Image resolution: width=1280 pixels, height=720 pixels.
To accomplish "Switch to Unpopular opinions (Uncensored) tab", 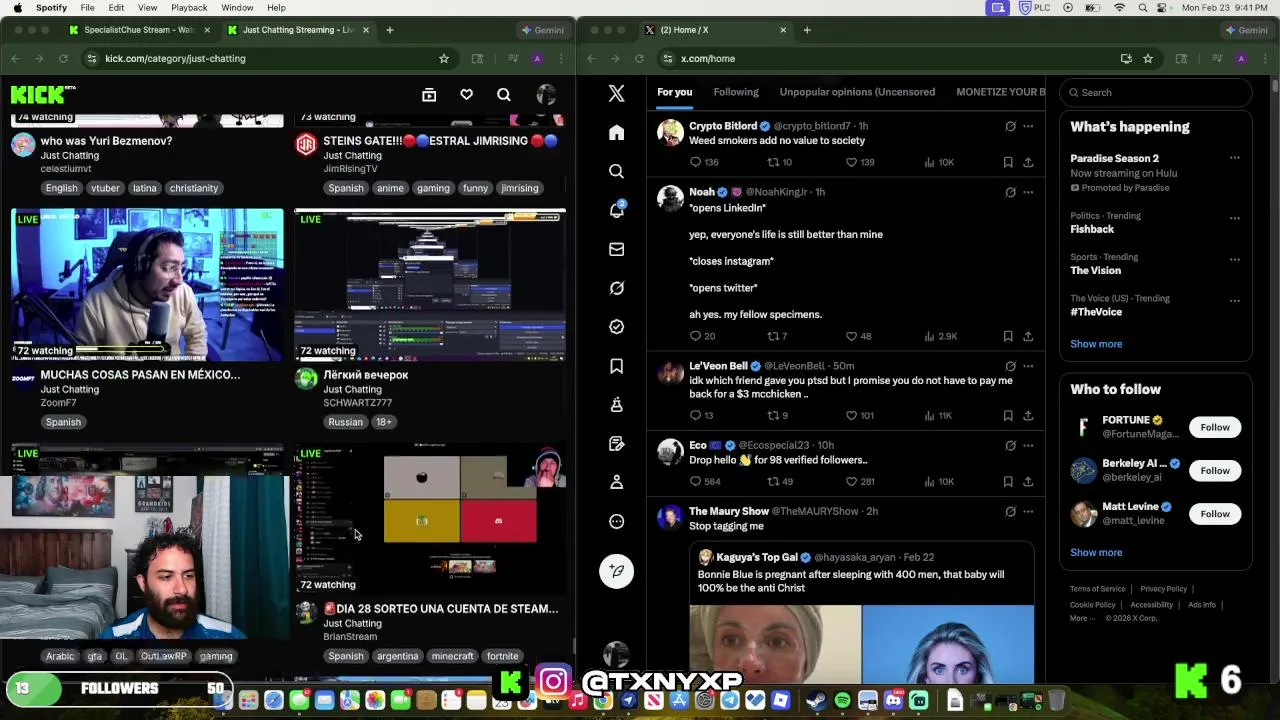I will [857, 92].
